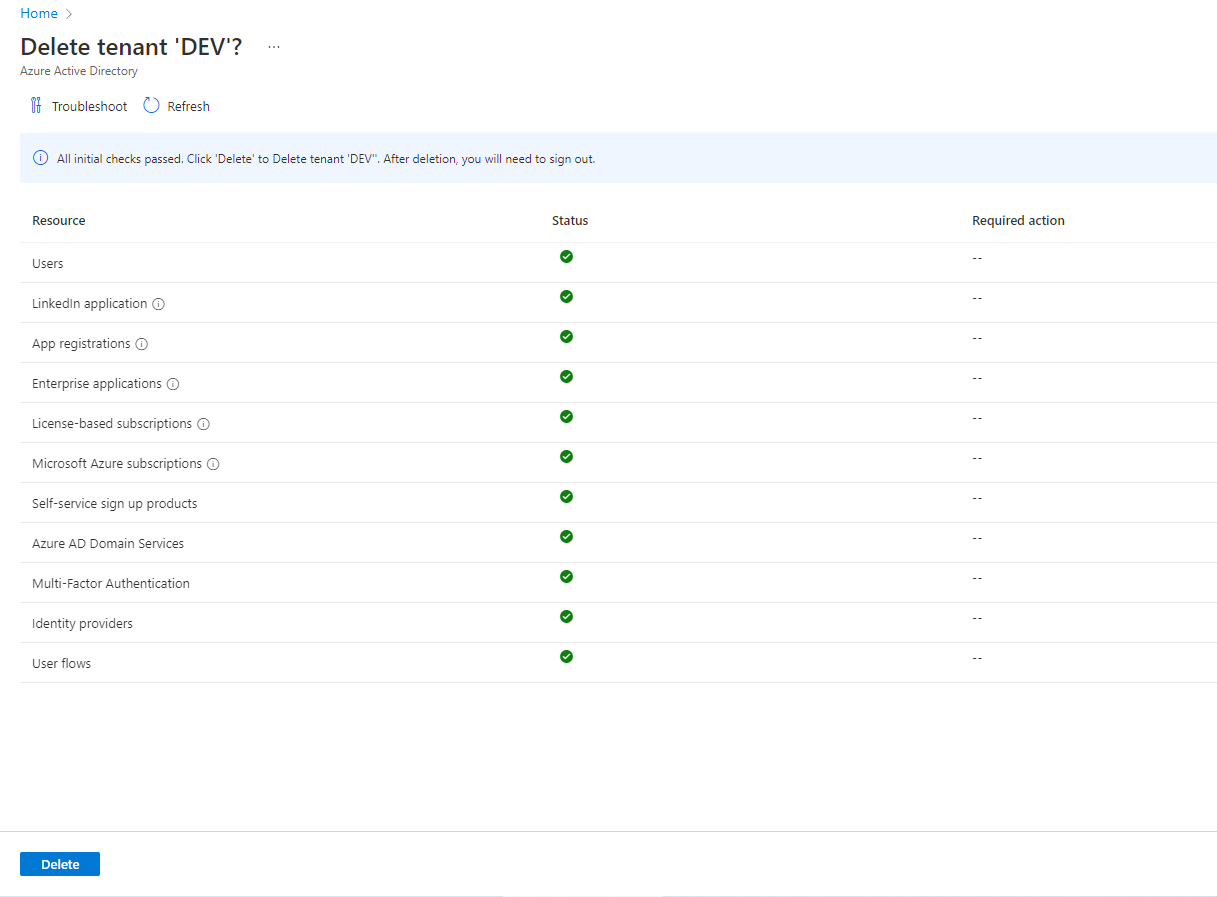
Task: Open the ellipsis menu beside the page title
Action: pyautogui.click(x=274, y=46)
